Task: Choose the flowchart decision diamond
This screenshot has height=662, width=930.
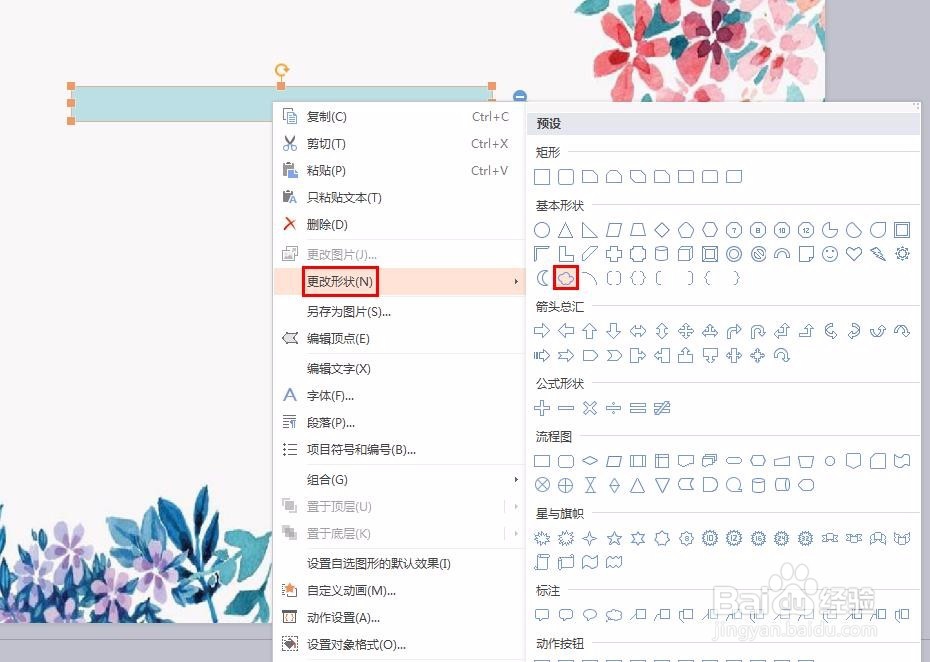Action: click(590, 461)
